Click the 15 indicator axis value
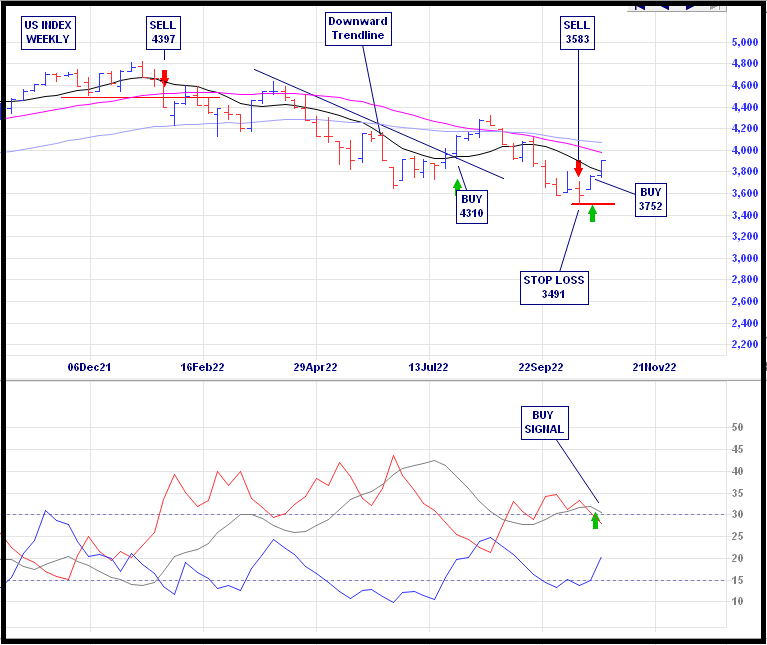Screen dimensions: 767x645 click(738, 580)
